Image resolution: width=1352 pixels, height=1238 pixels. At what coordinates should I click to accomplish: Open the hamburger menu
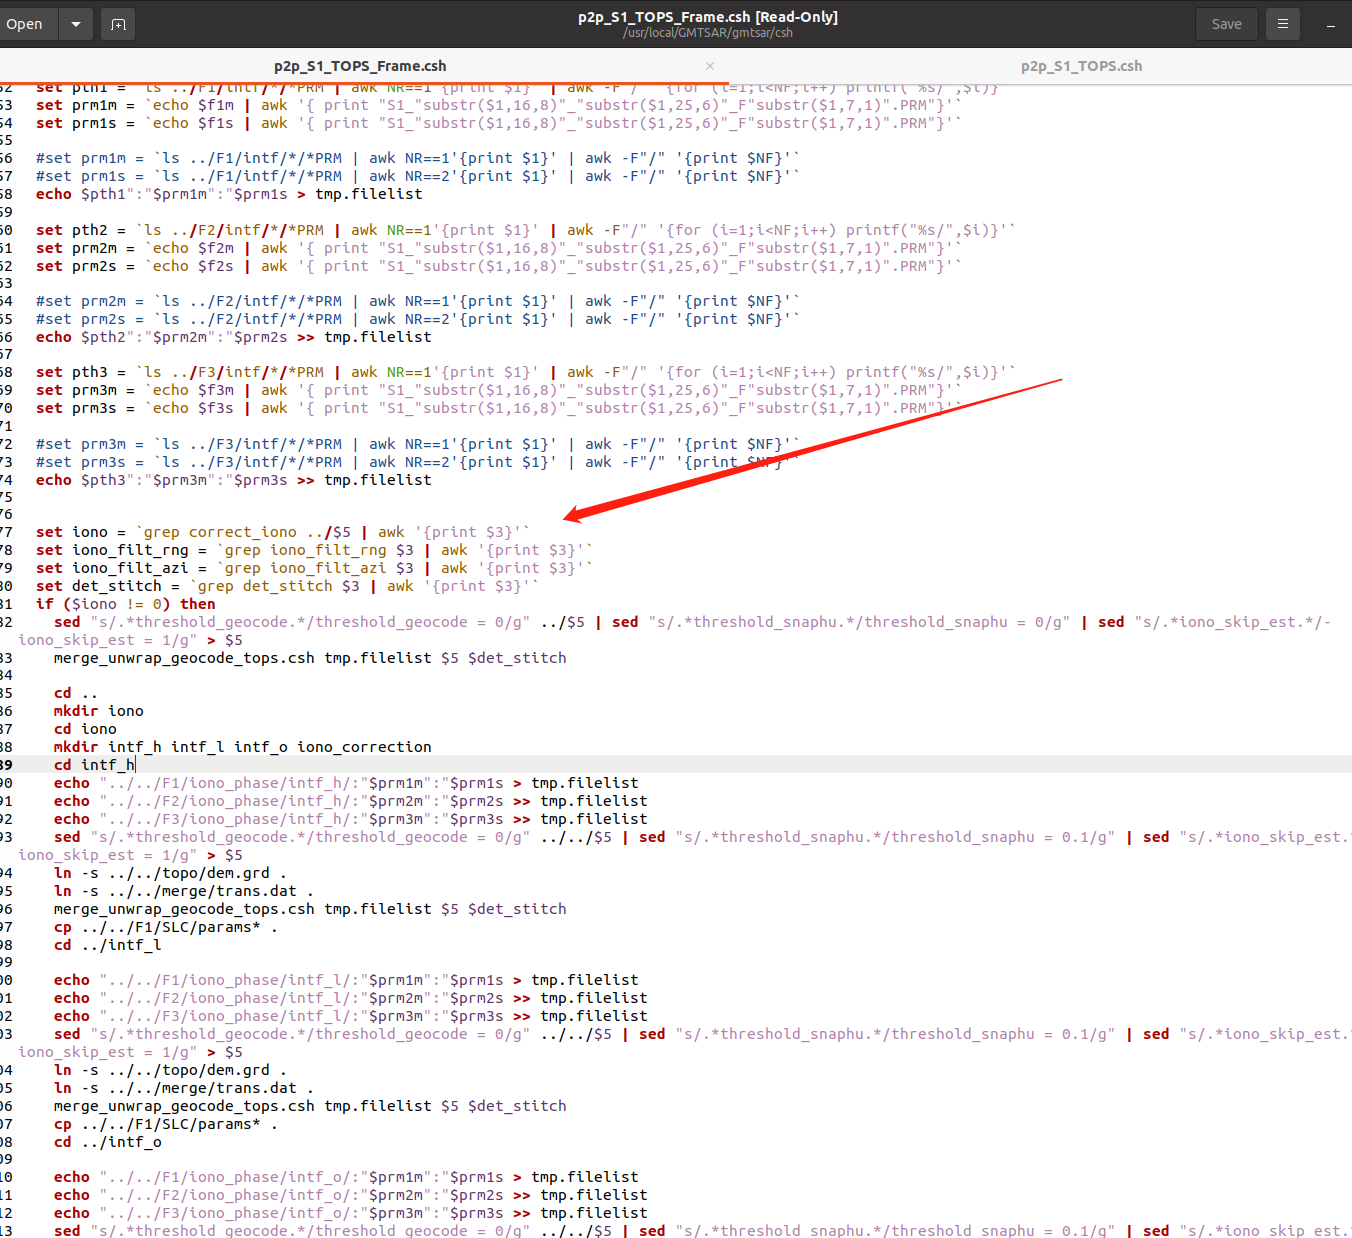(1282, 23)
